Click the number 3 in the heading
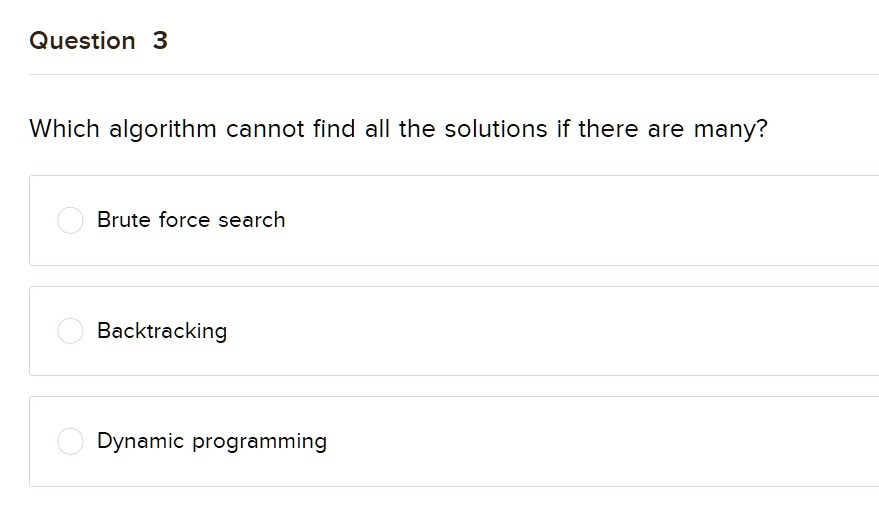 [160, 41]
